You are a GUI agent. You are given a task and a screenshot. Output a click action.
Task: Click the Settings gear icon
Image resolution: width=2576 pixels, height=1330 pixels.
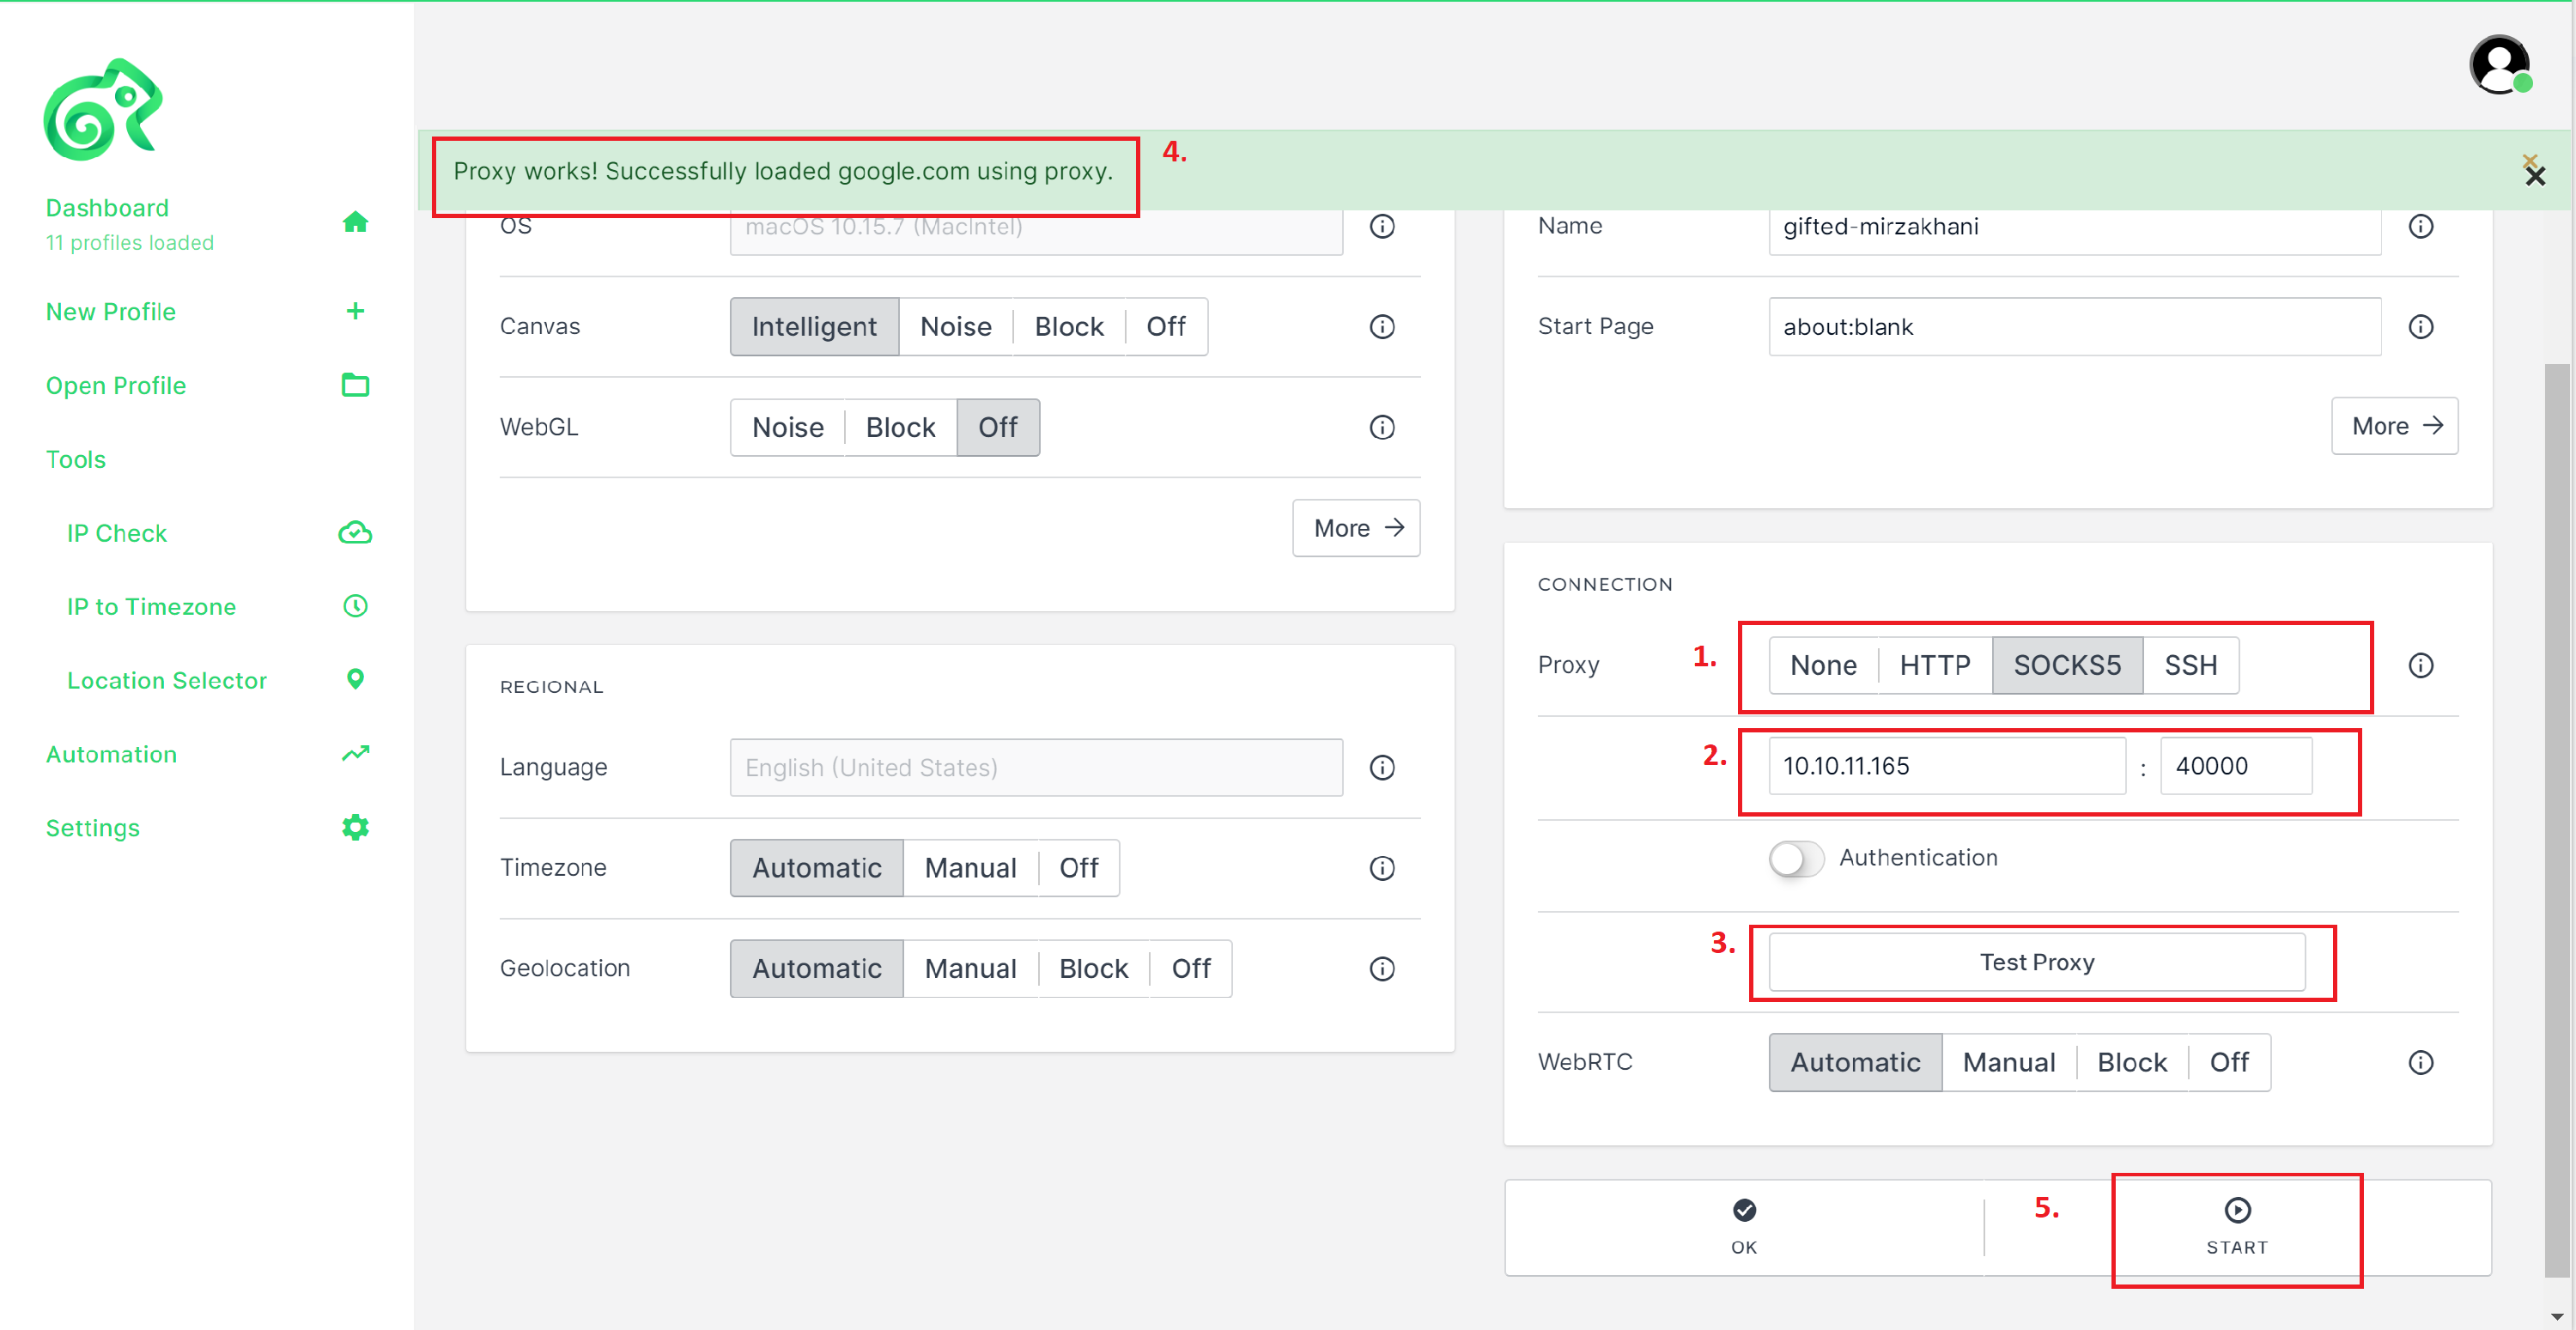(x=355, y=827)
